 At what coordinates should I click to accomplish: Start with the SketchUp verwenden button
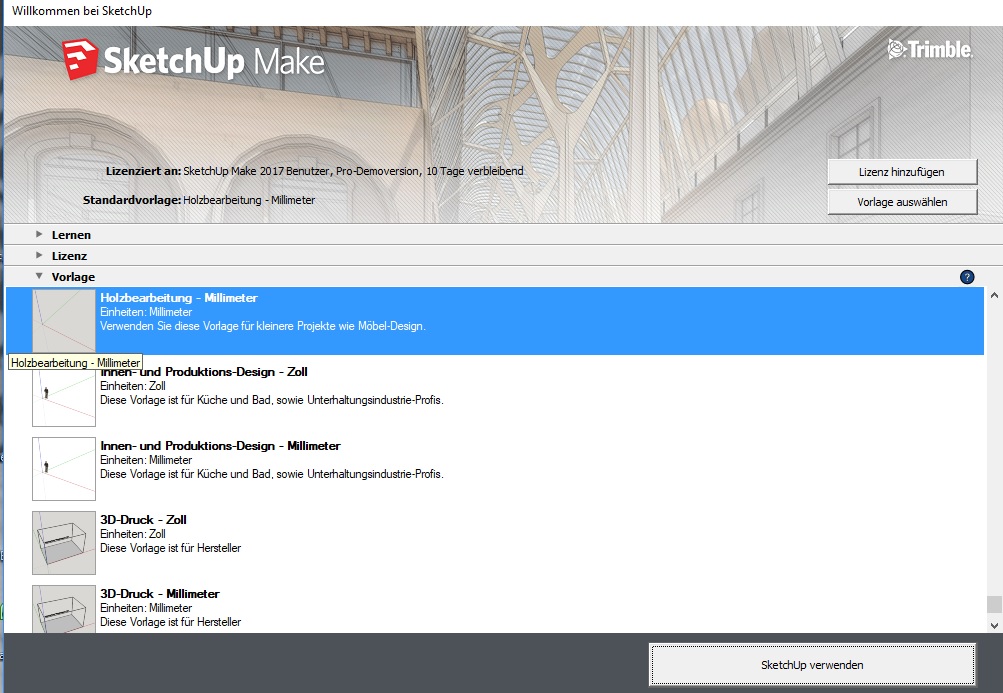(811, 665)
